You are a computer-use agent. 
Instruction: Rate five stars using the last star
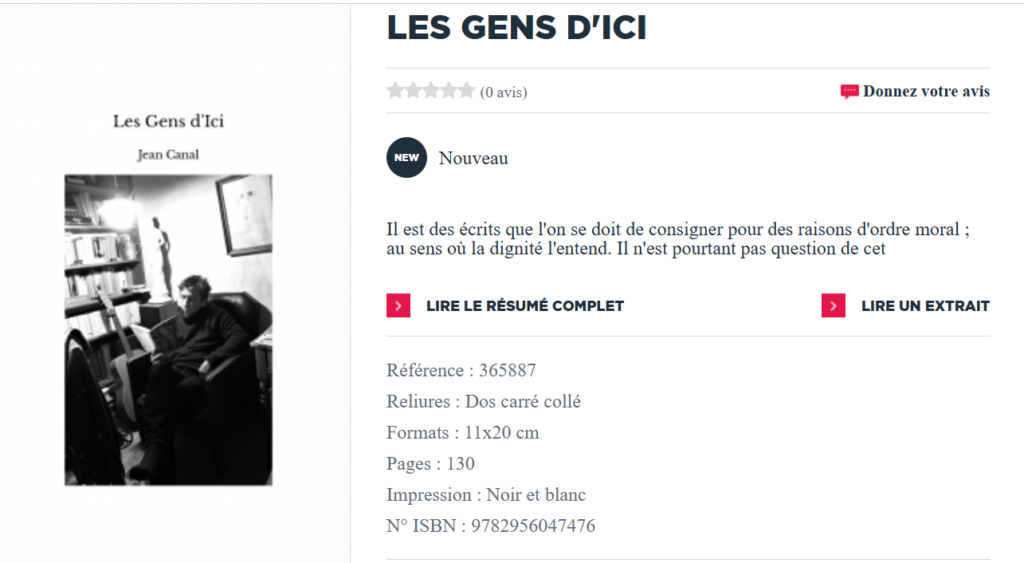tap(466, 91)
